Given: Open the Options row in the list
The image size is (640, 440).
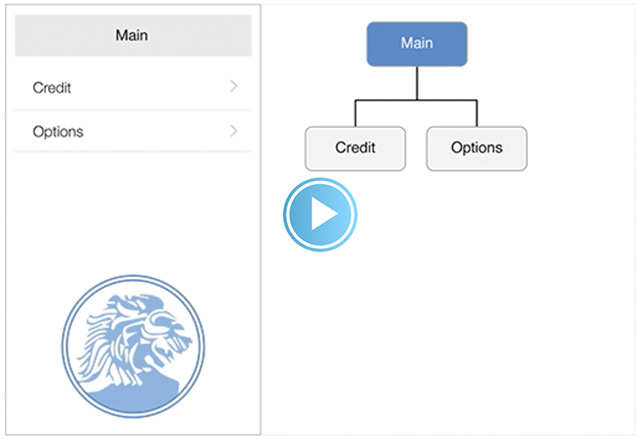Looking at the screenshot, I should click(133, 131).
